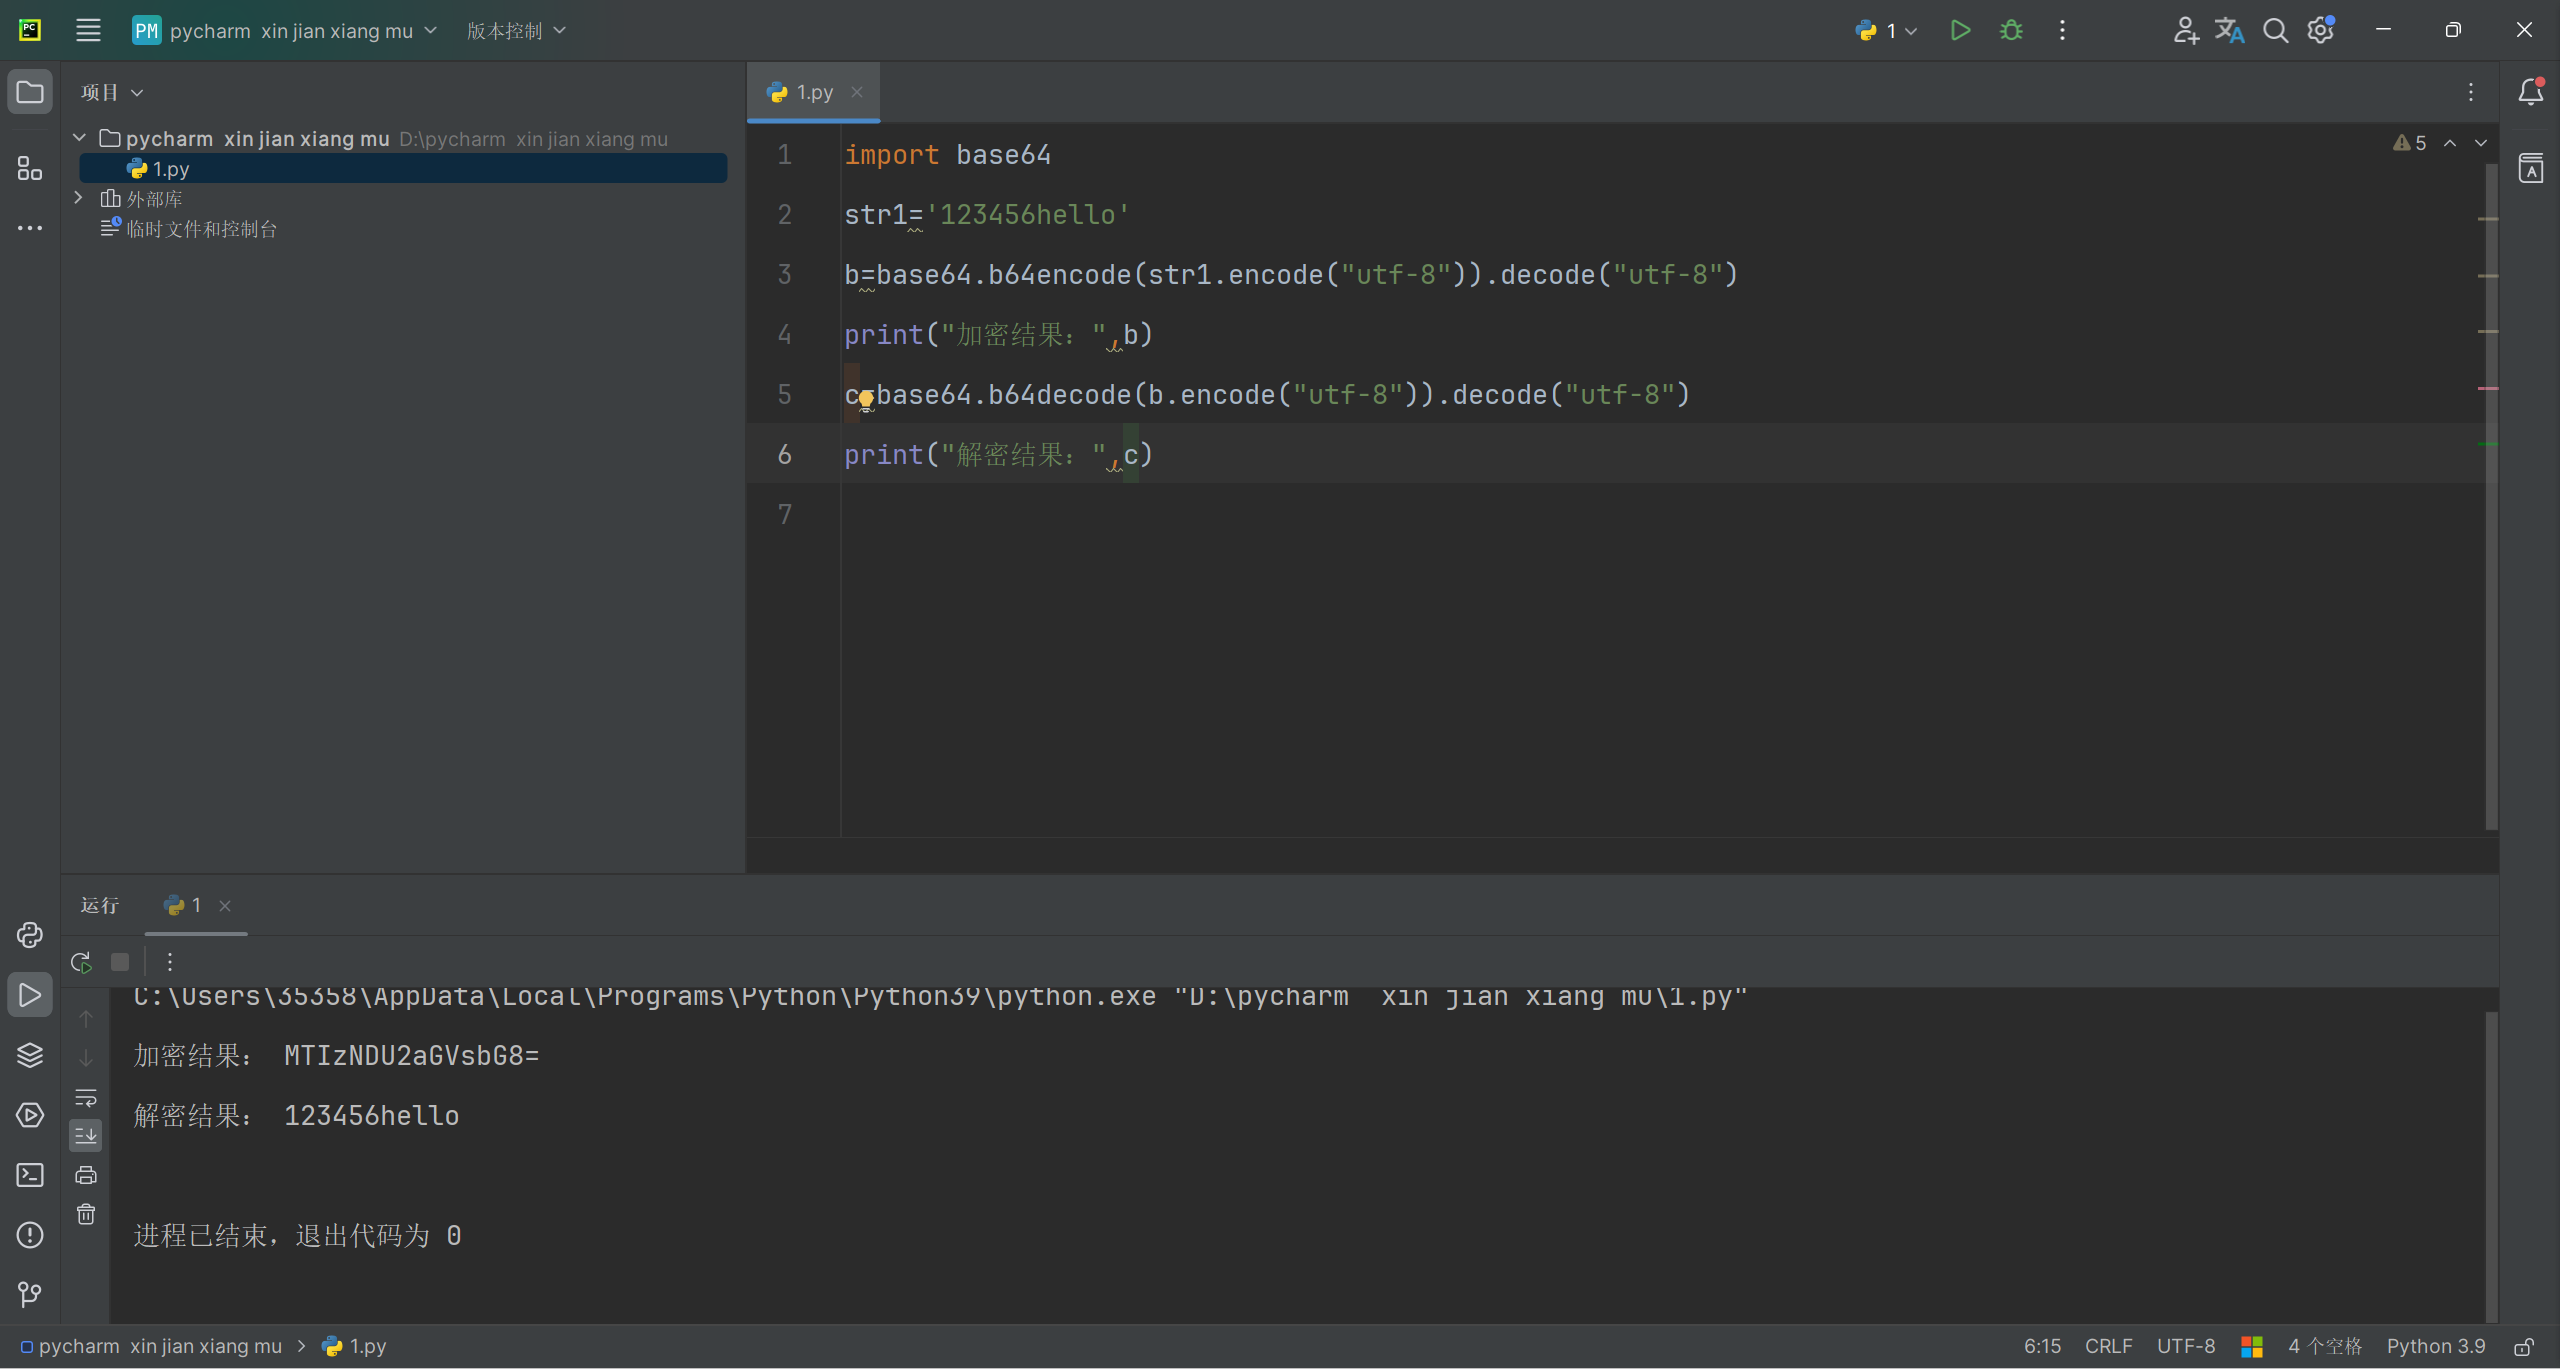Open Terminal tool window

tap(30, 1175)
